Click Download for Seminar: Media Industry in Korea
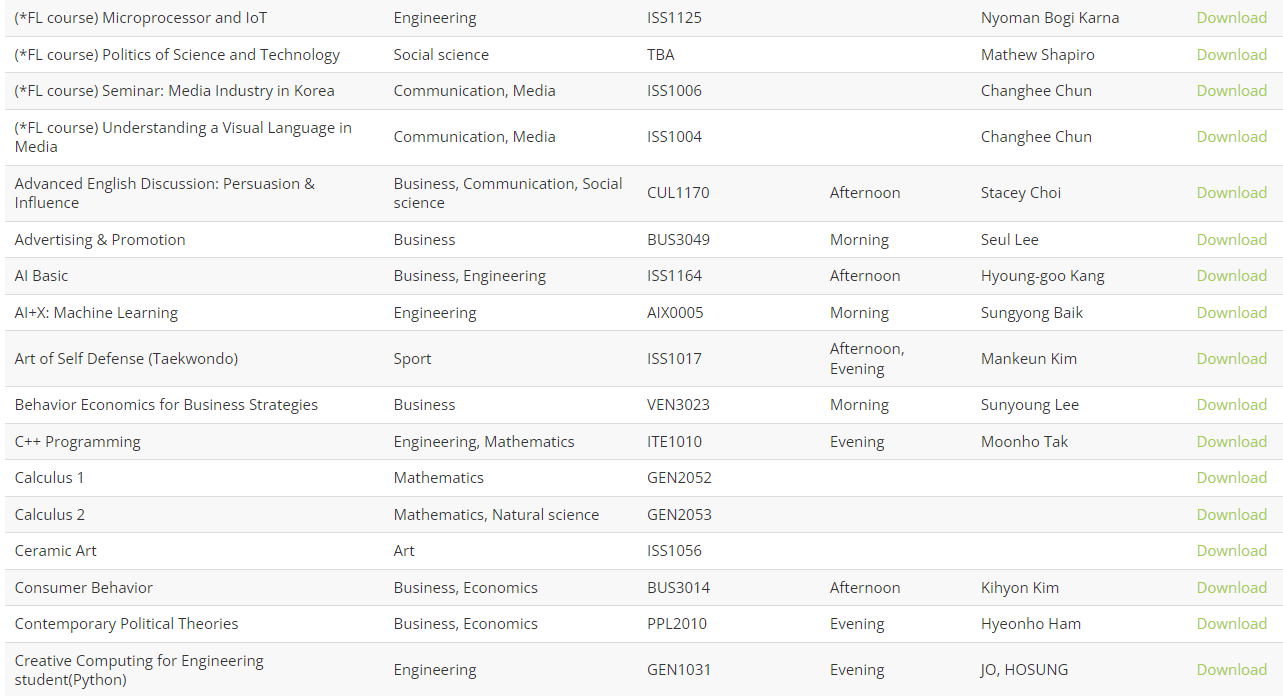Image resolution: width=1283 pixels, height=696 pixels. [x=1231, y=91]
